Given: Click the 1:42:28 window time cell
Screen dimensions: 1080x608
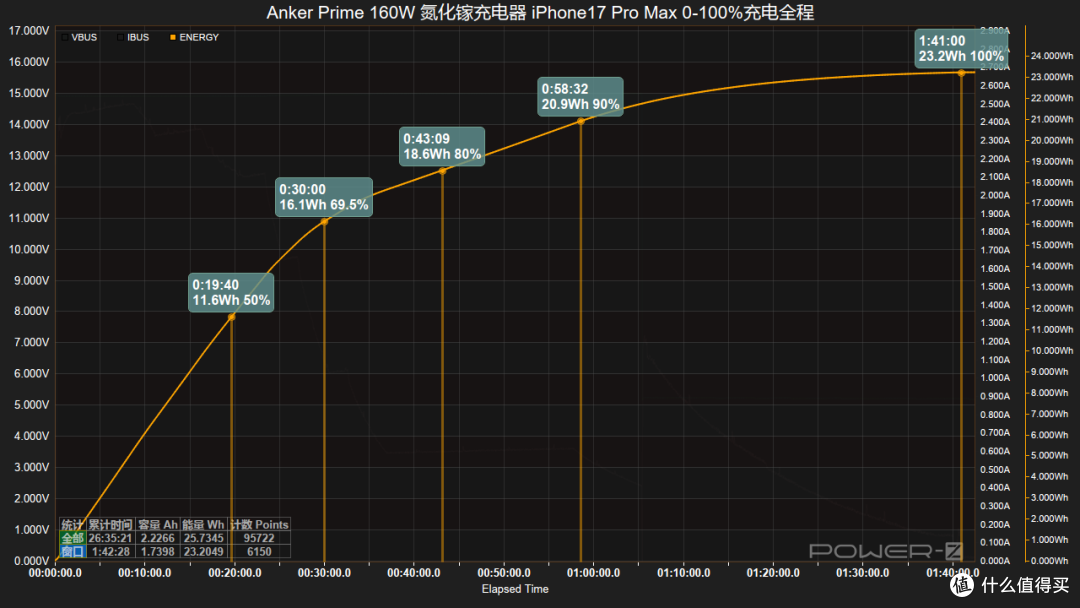Looking at the screenshot, I should click(x=110, y=552).
